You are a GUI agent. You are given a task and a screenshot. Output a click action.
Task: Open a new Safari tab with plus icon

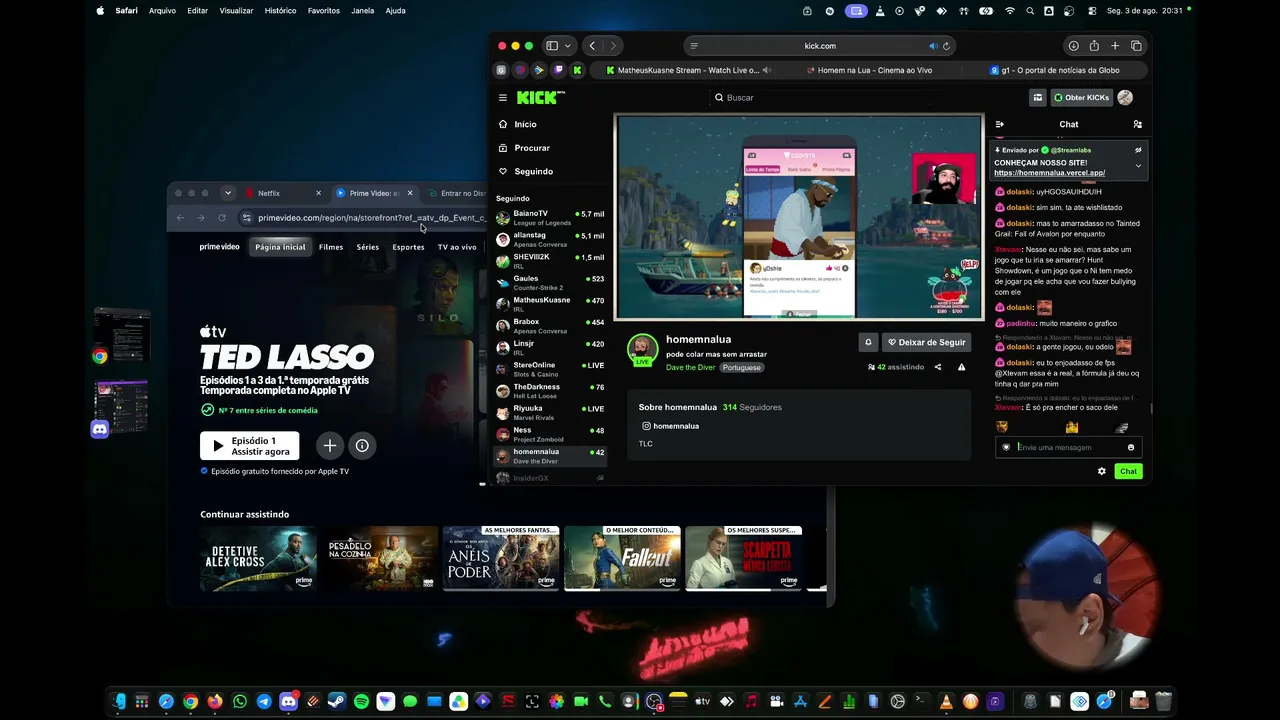(1115, 46)
